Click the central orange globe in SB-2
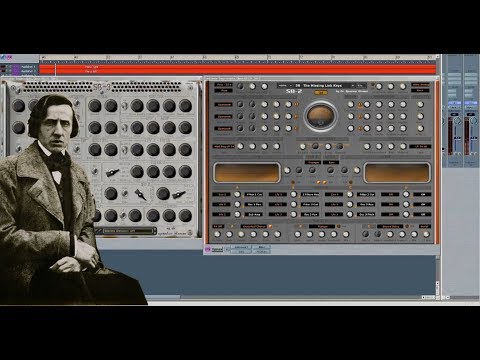 (x=320, y=116)
